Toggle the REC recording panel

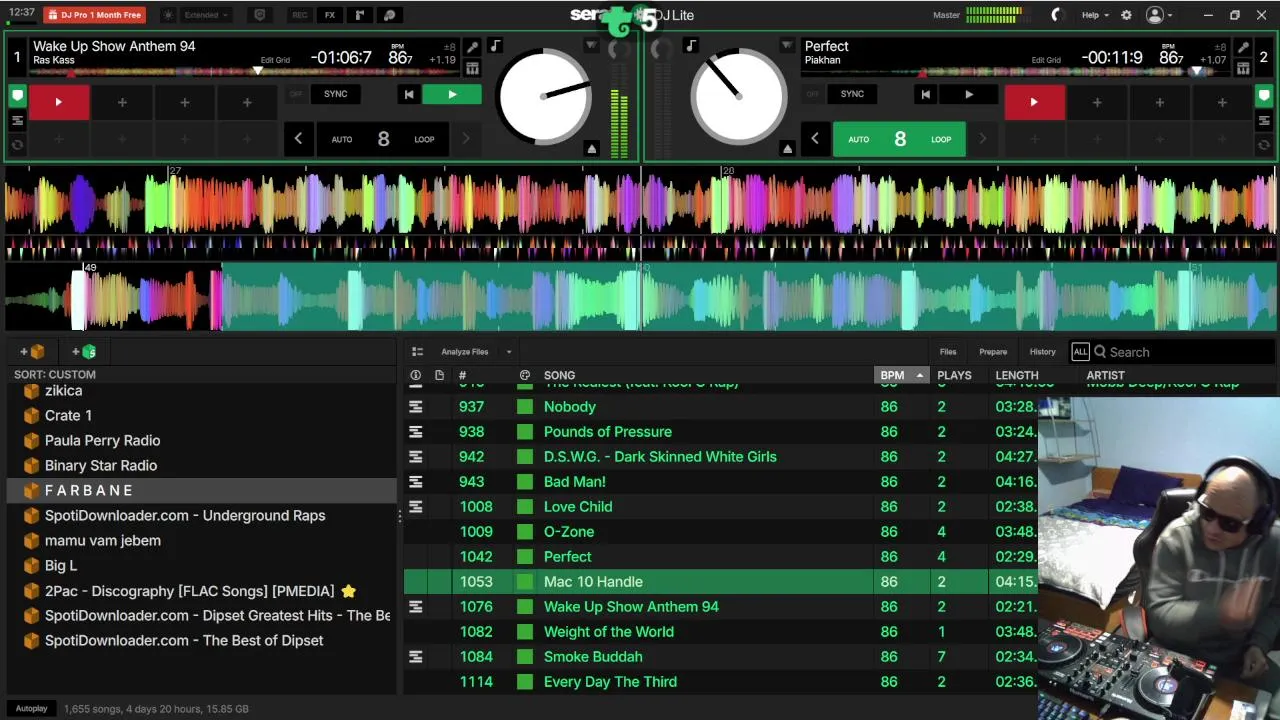pyautogui.click(x=299, y=15)
